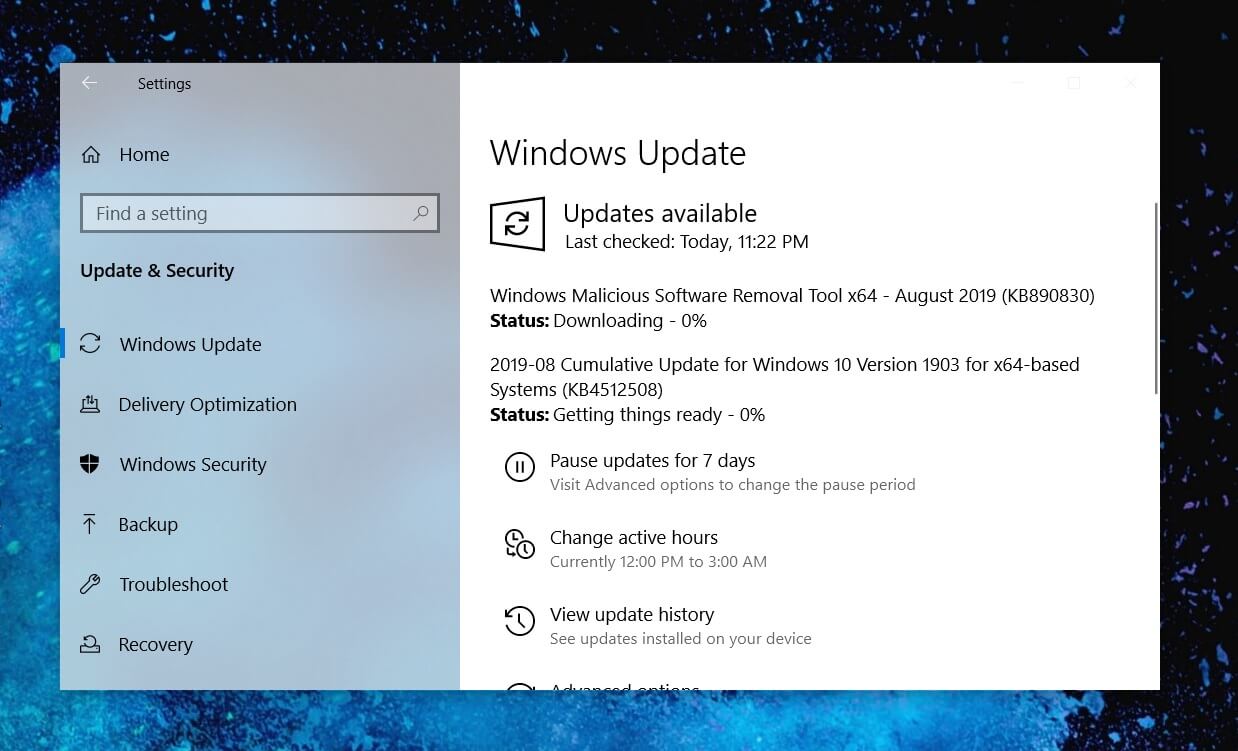Focus the Find a setting search box
This screenshot has width=1238, height=751.
tap(259, 213)
